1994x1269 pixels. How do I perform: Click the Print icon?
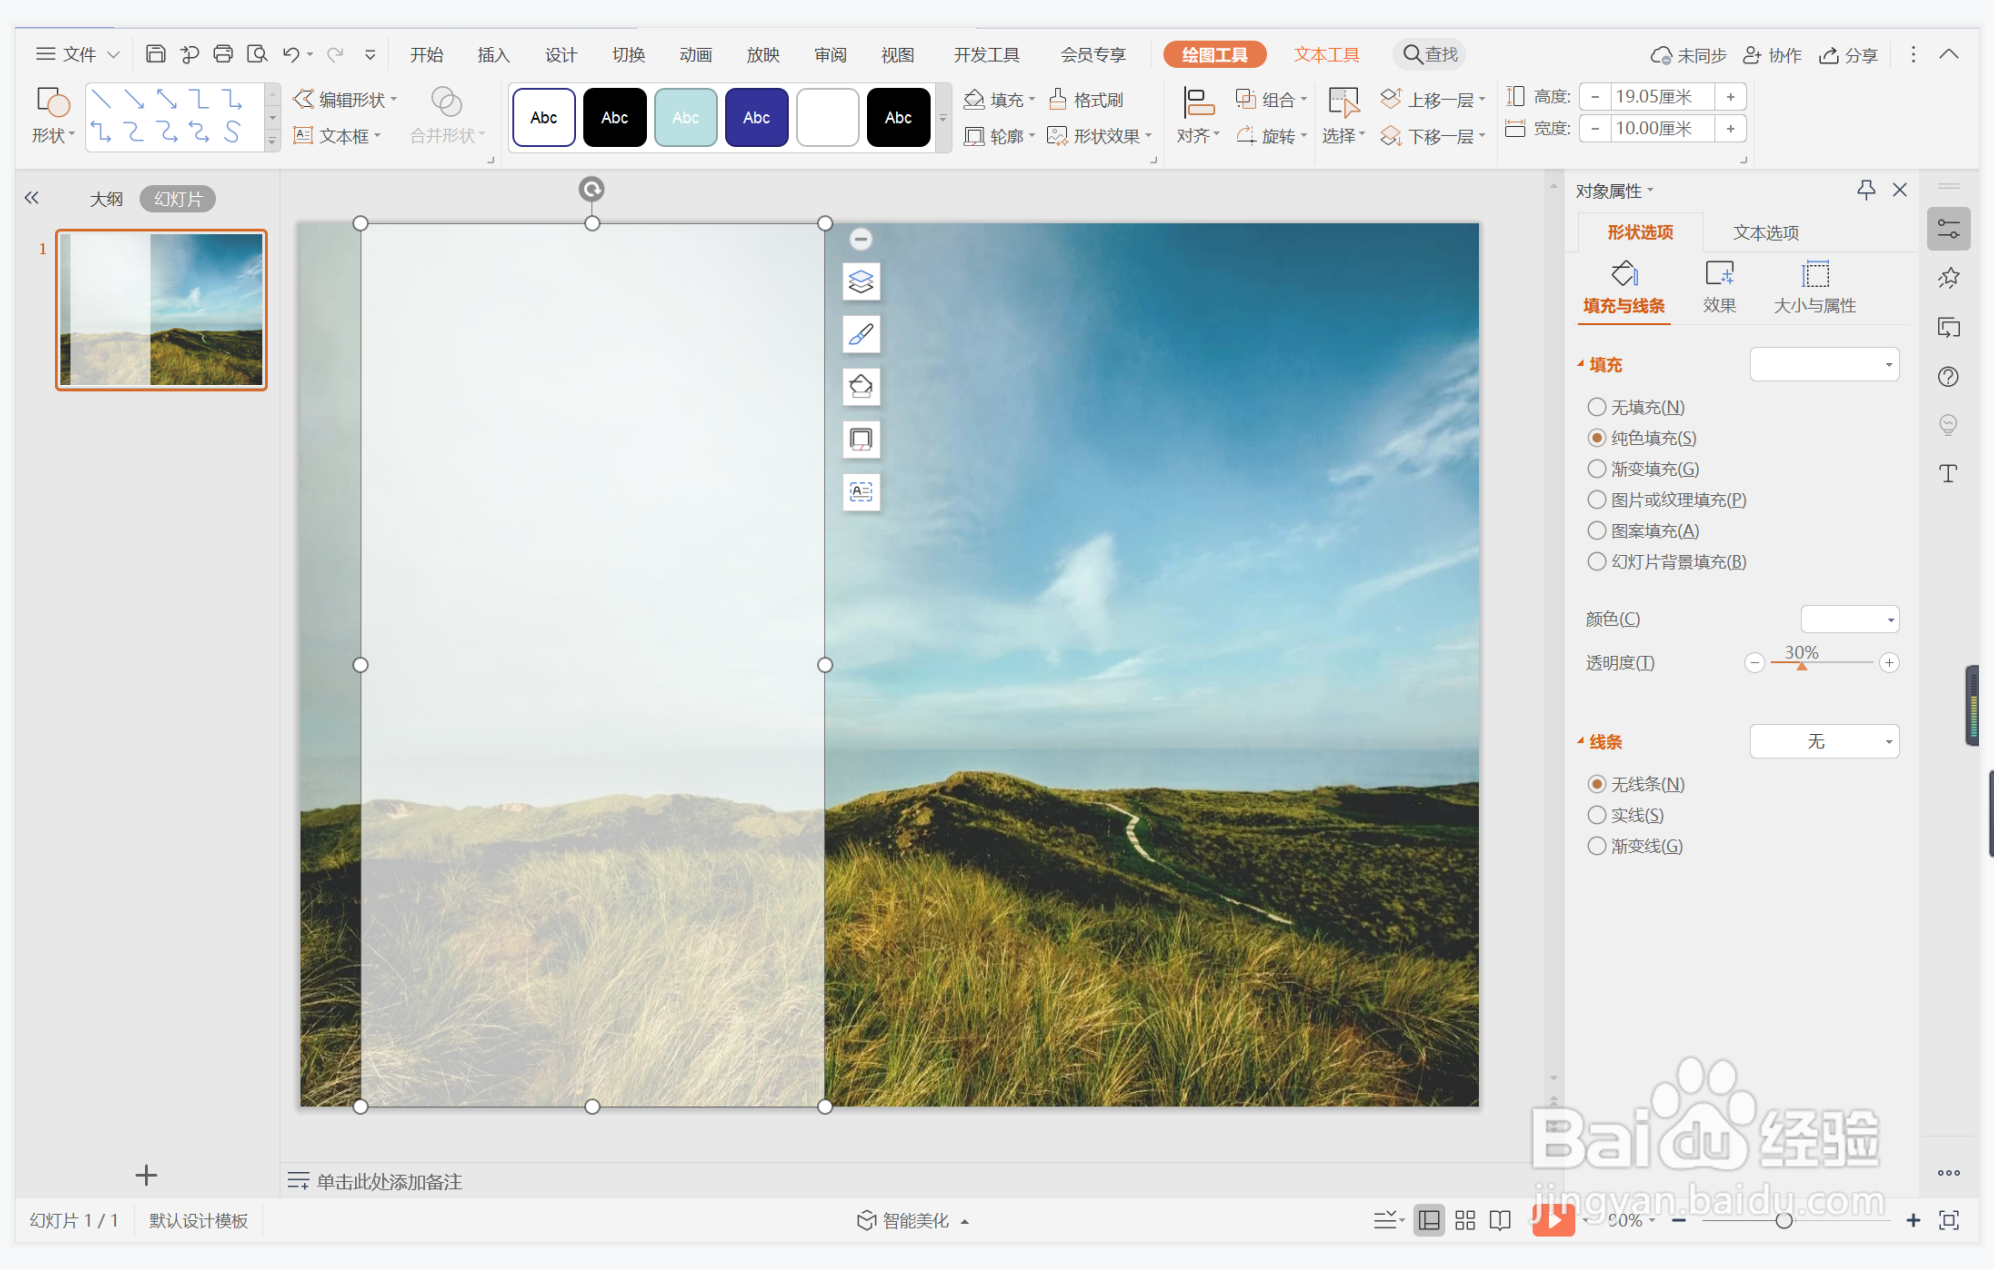click(223, 54)
